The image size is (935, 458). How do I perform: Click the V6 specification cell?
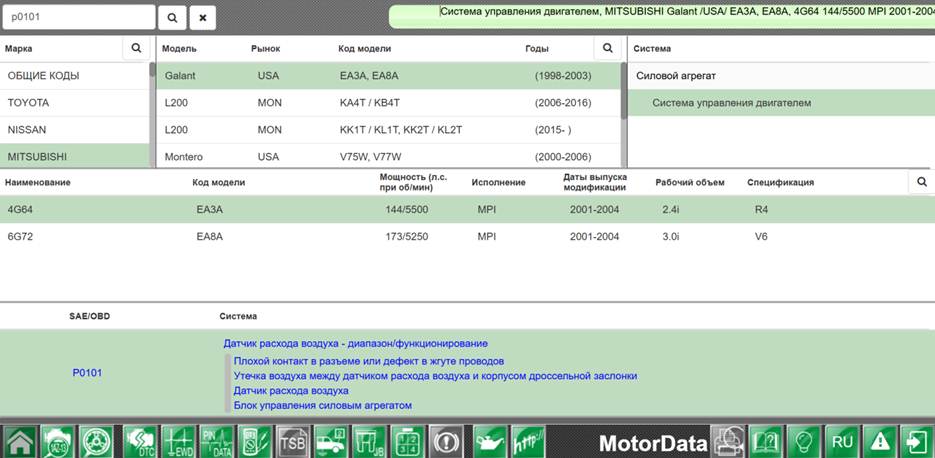tap(761, 237)
